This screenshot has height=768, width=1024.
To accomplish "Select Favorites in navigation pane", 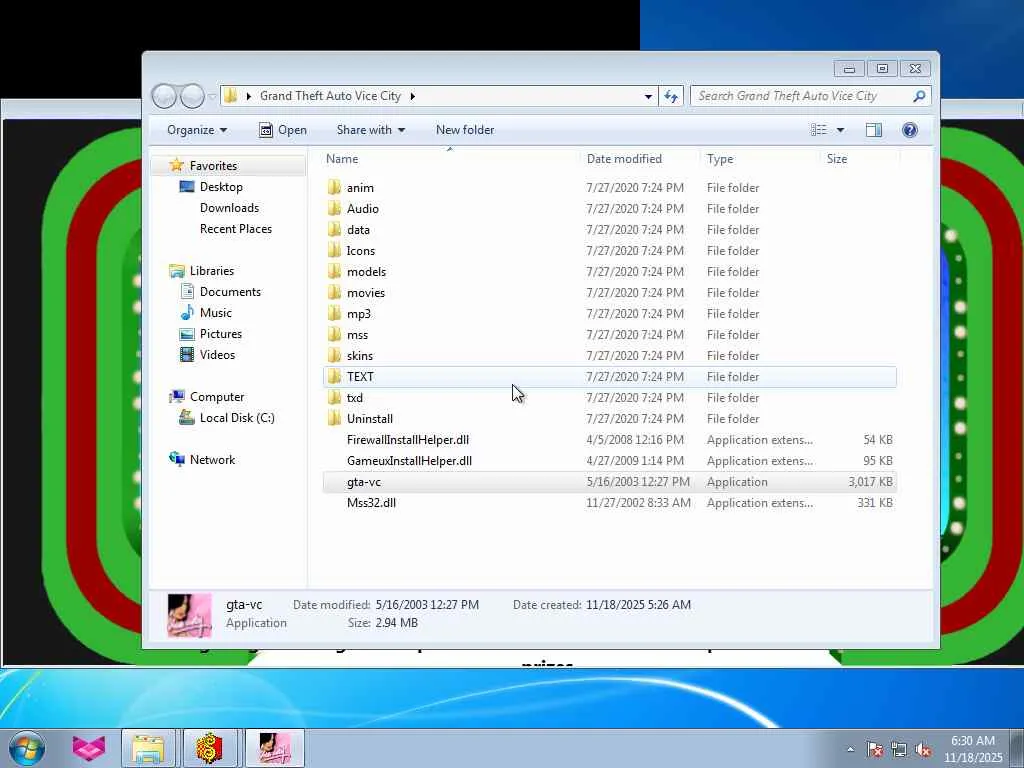I will pos(214,166).
